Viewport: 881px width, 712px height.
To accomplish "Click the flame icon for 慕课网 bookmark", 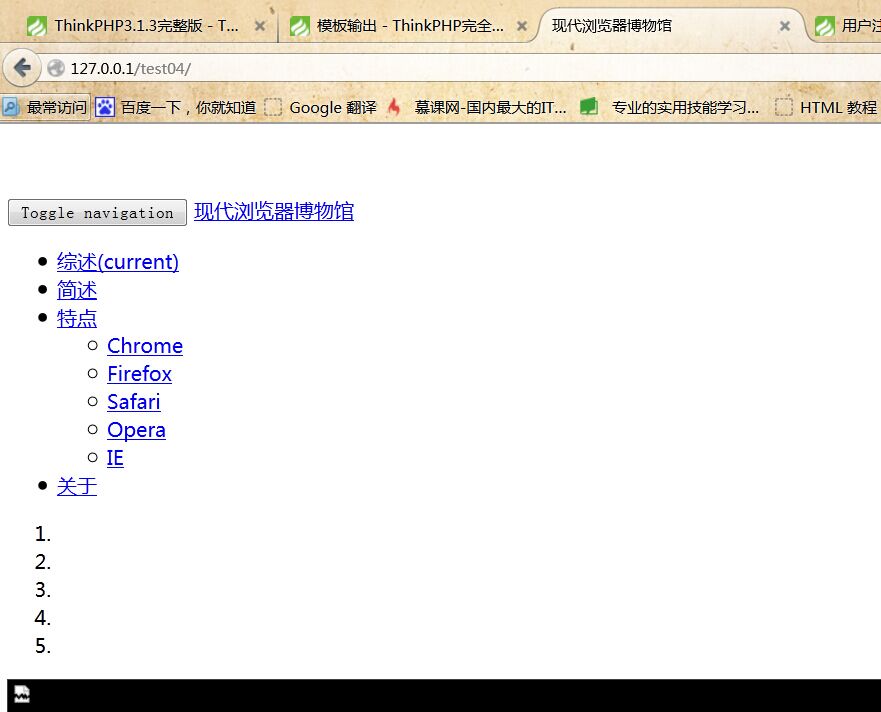I will pos(394,107).
